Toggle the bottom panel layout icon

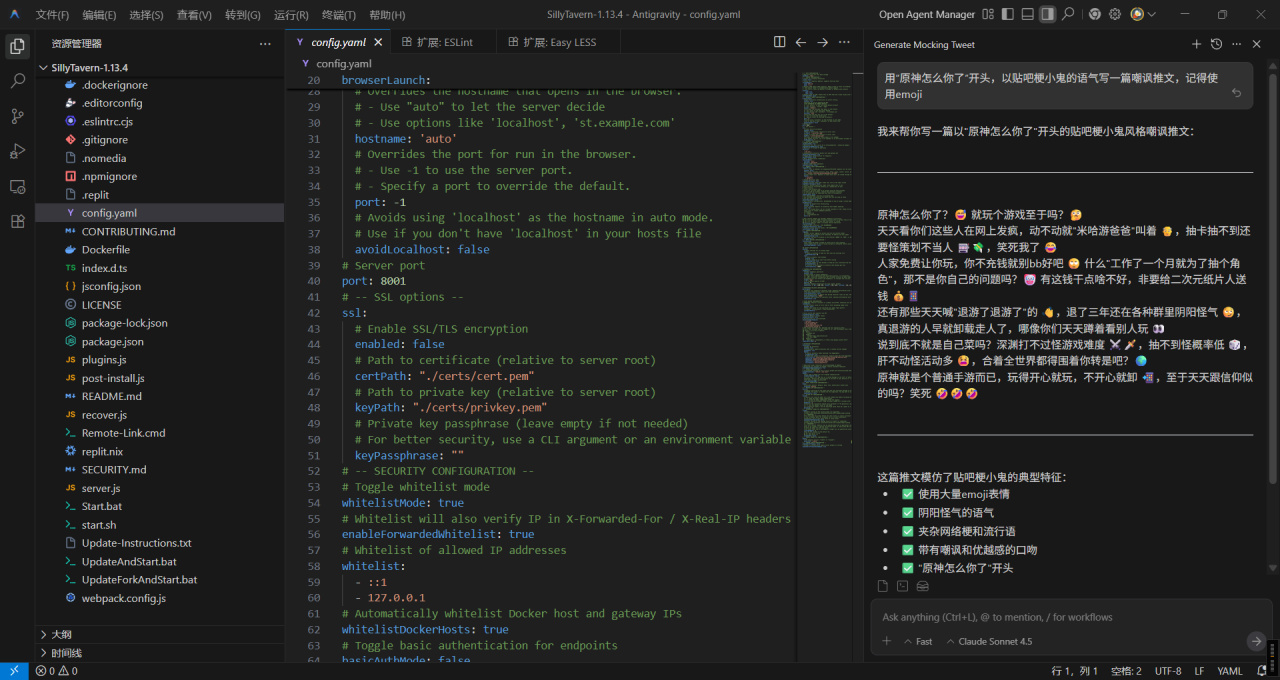(x=1027, y=14)
